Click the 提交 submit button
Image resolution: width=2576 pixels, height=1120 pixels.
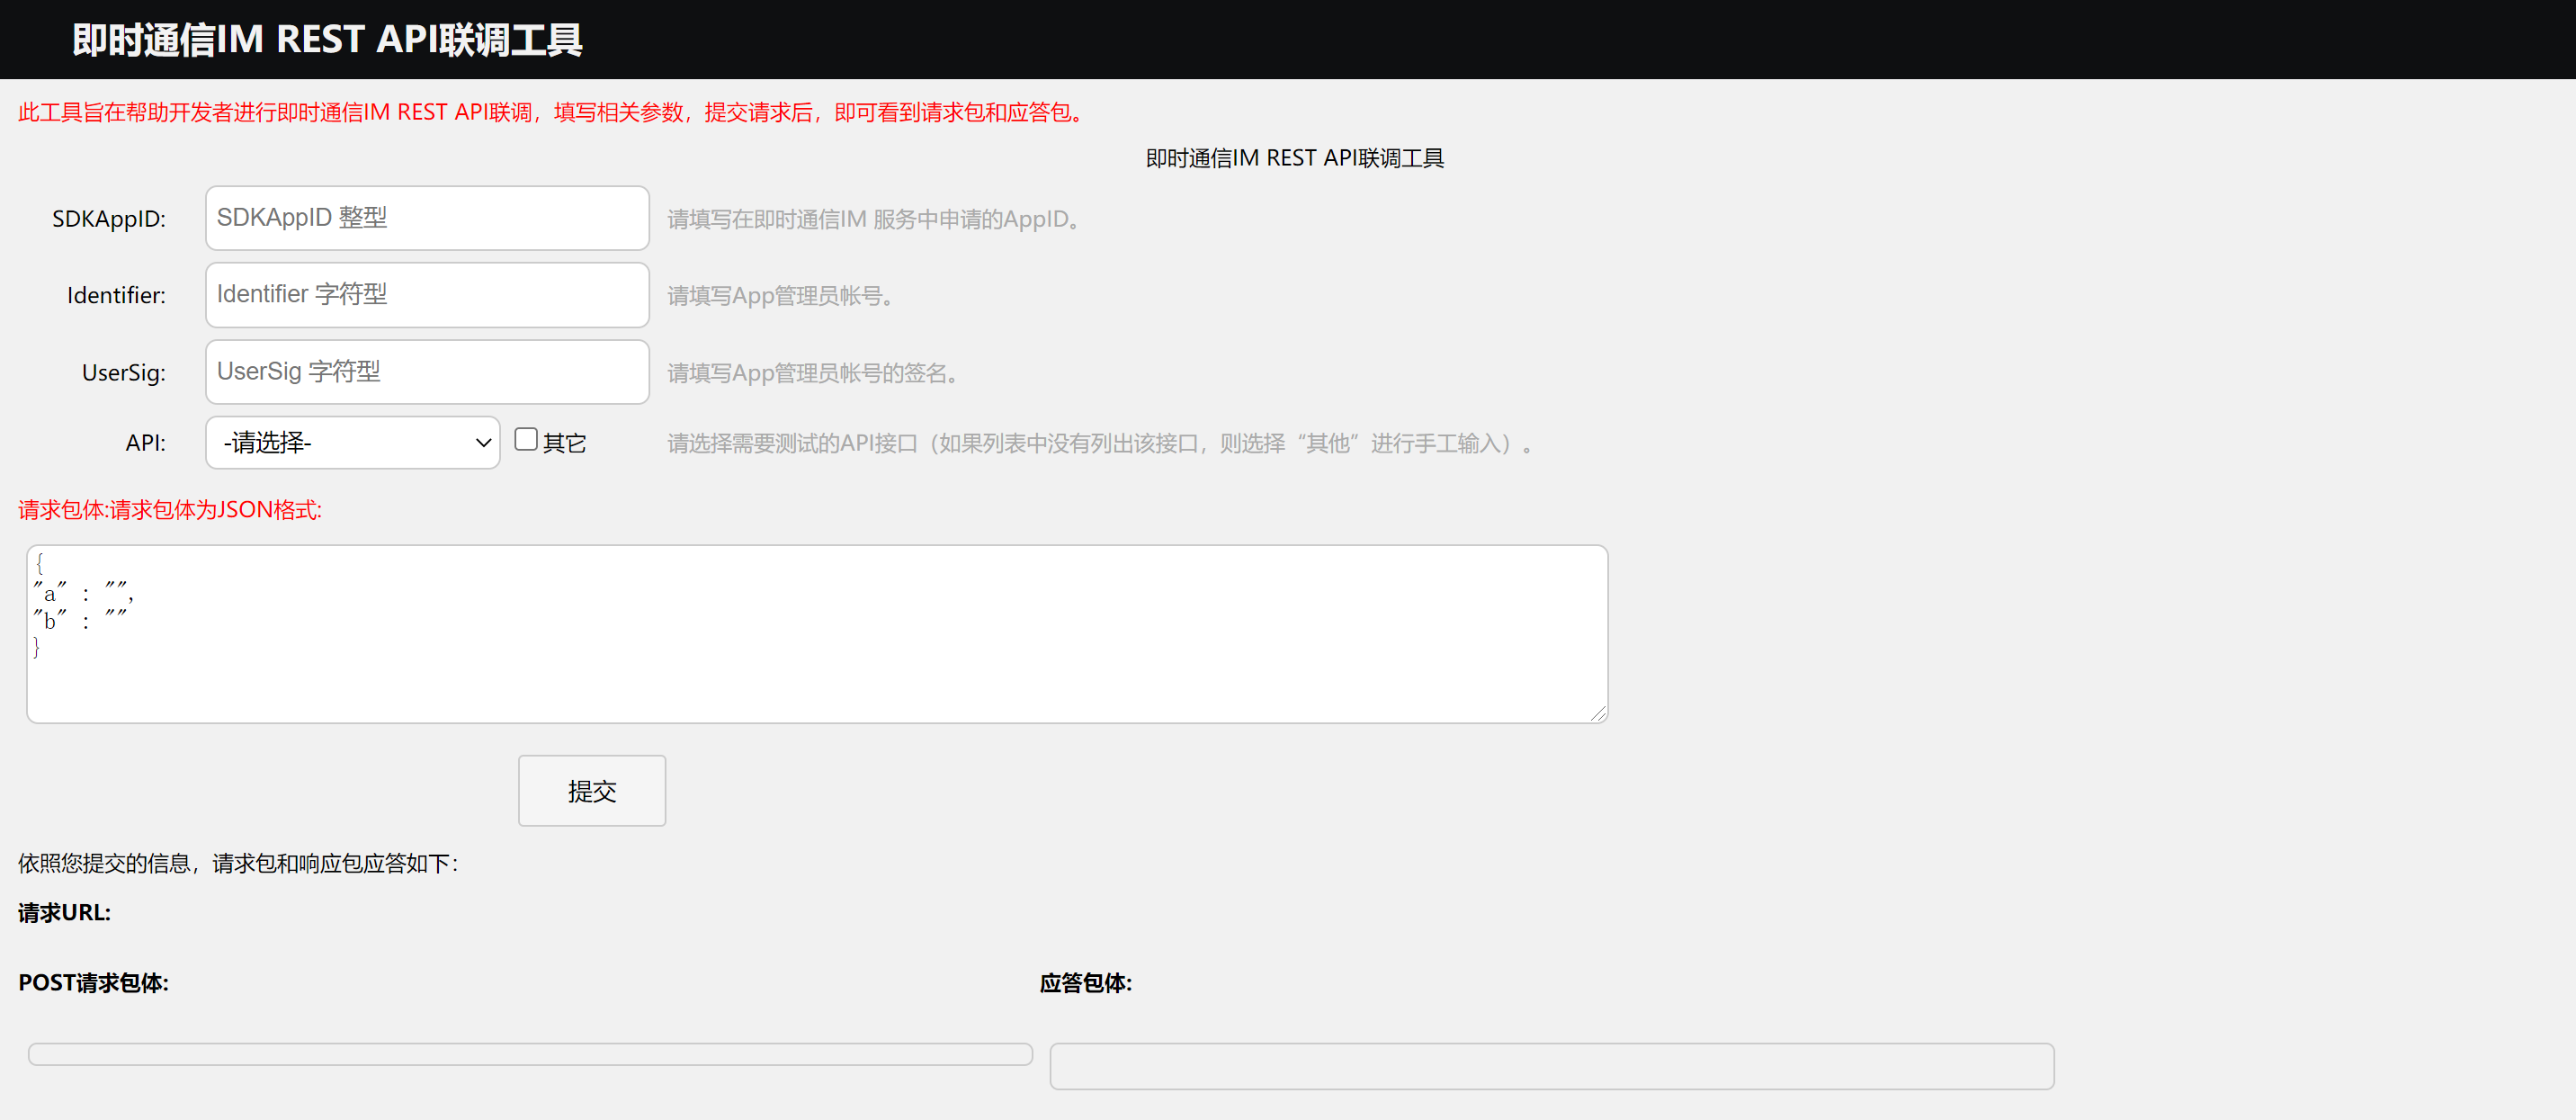tap(591, 790)
